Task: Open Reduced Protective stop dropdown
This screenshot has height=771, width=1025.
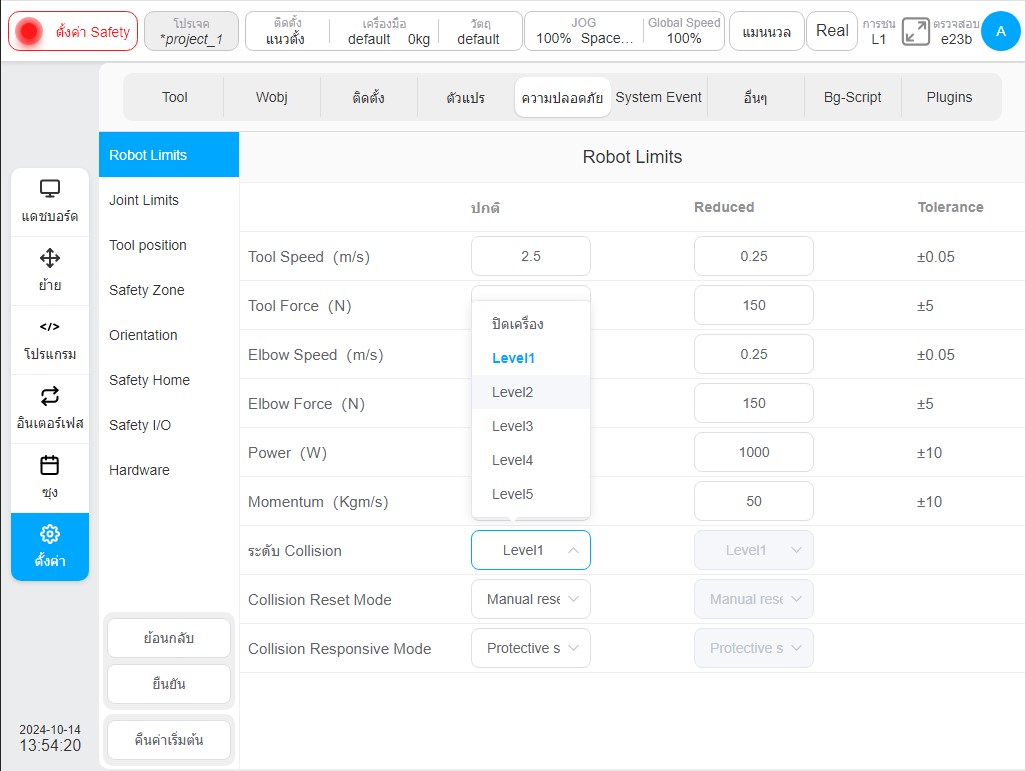Action: click(x=754, y=648)
